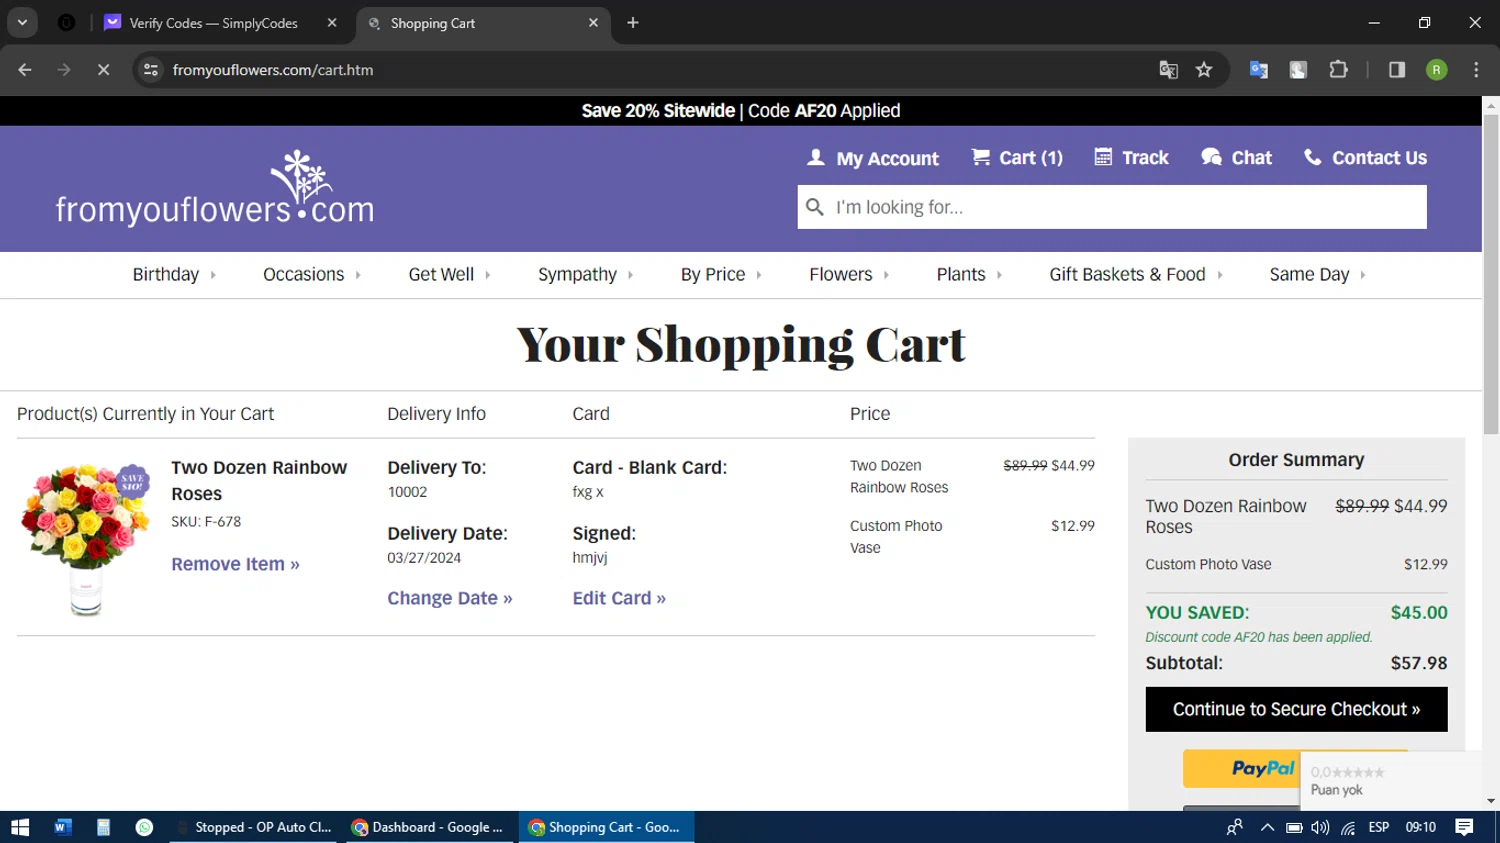Click the search magnifier icon
Viewport: 1500px width, 843px height.
tap(815, 207)
